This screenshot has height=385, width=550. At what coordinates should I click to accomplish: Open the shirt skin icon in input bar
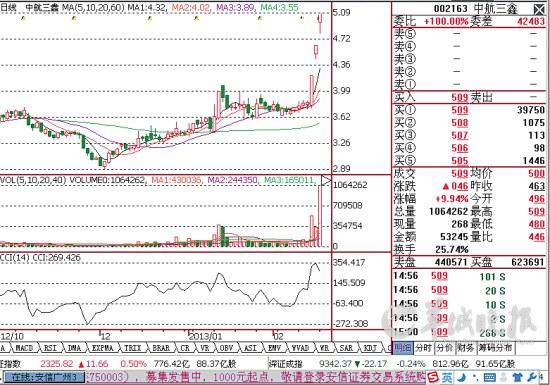tap(517, 377)
